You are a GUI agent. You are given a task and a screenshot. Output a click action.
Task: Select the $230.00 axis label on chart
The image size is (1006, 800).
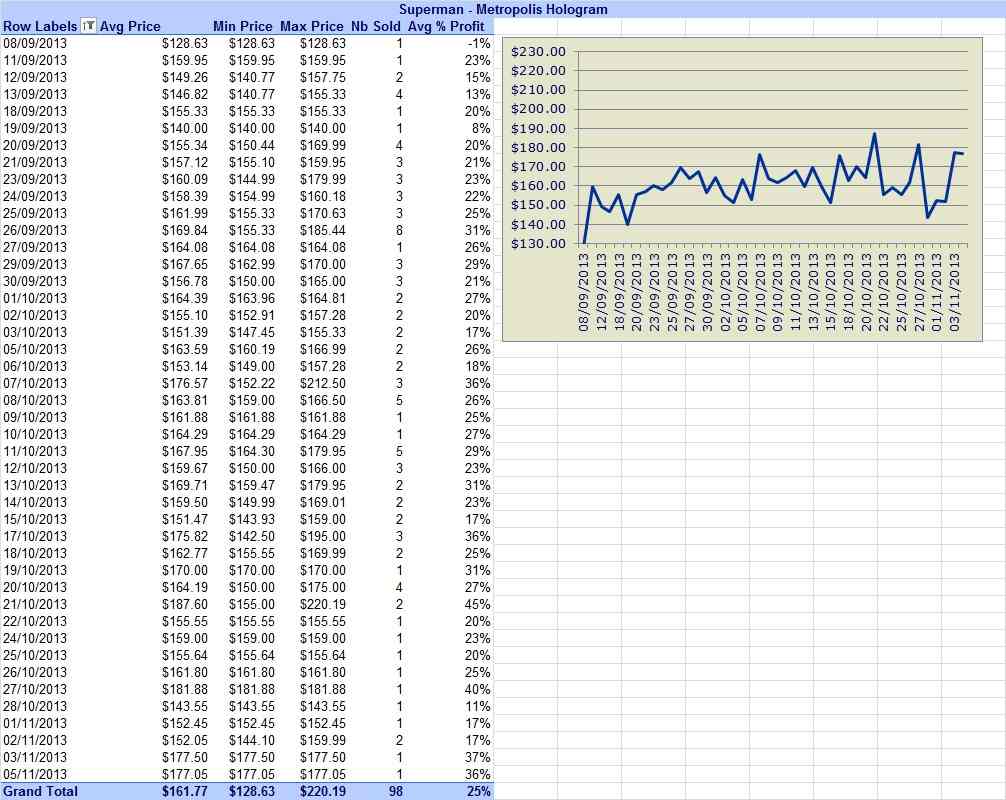pos(538,52)
